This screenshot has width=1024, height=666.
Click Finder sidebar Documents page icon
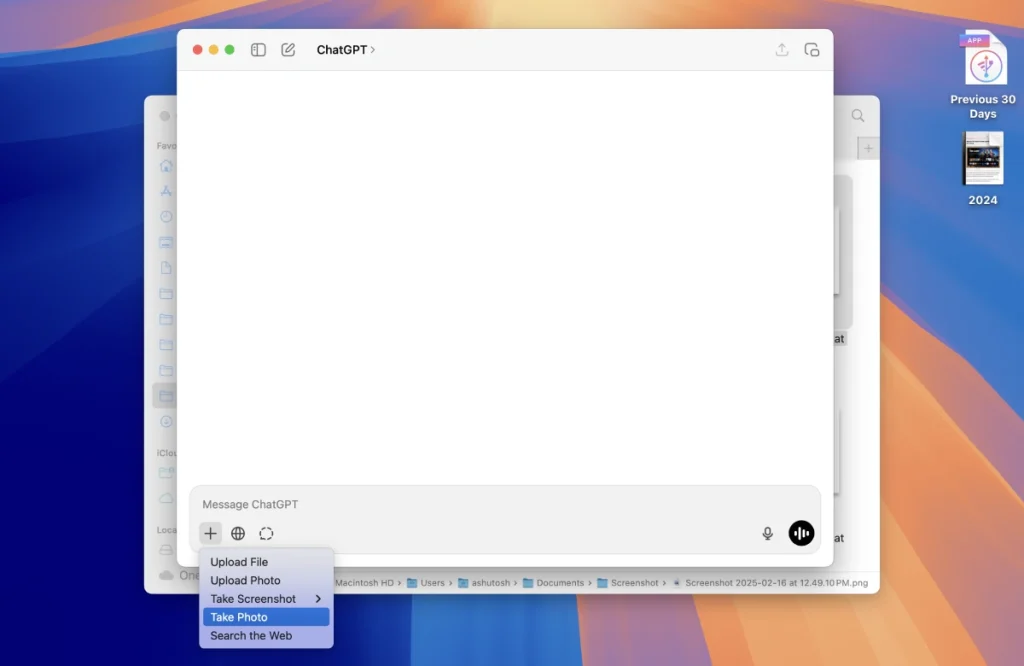coord(166,268)
